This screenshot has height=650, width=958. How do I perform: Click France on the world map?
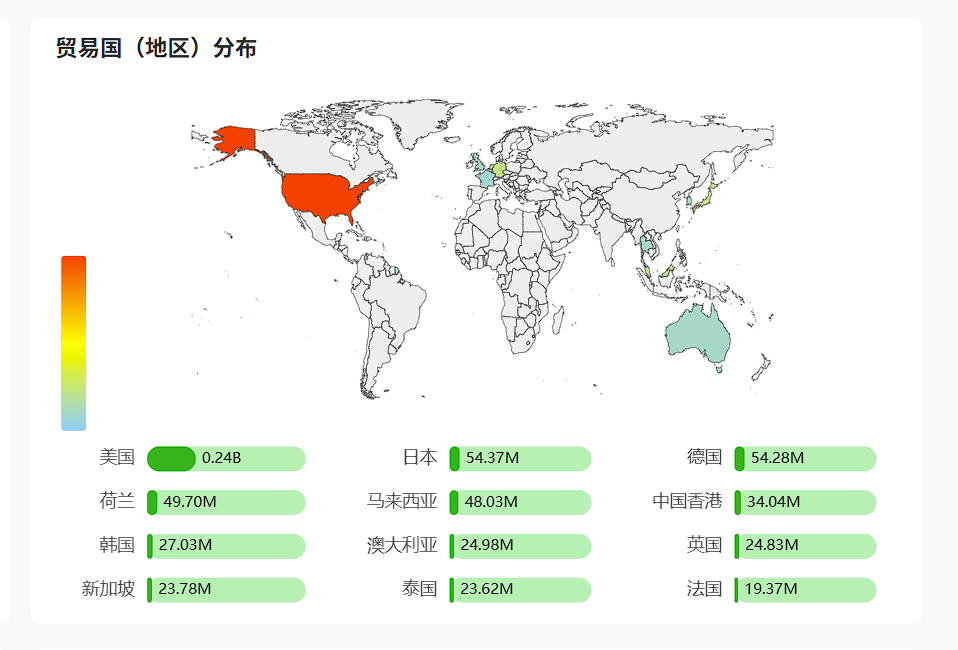[486, 178]
